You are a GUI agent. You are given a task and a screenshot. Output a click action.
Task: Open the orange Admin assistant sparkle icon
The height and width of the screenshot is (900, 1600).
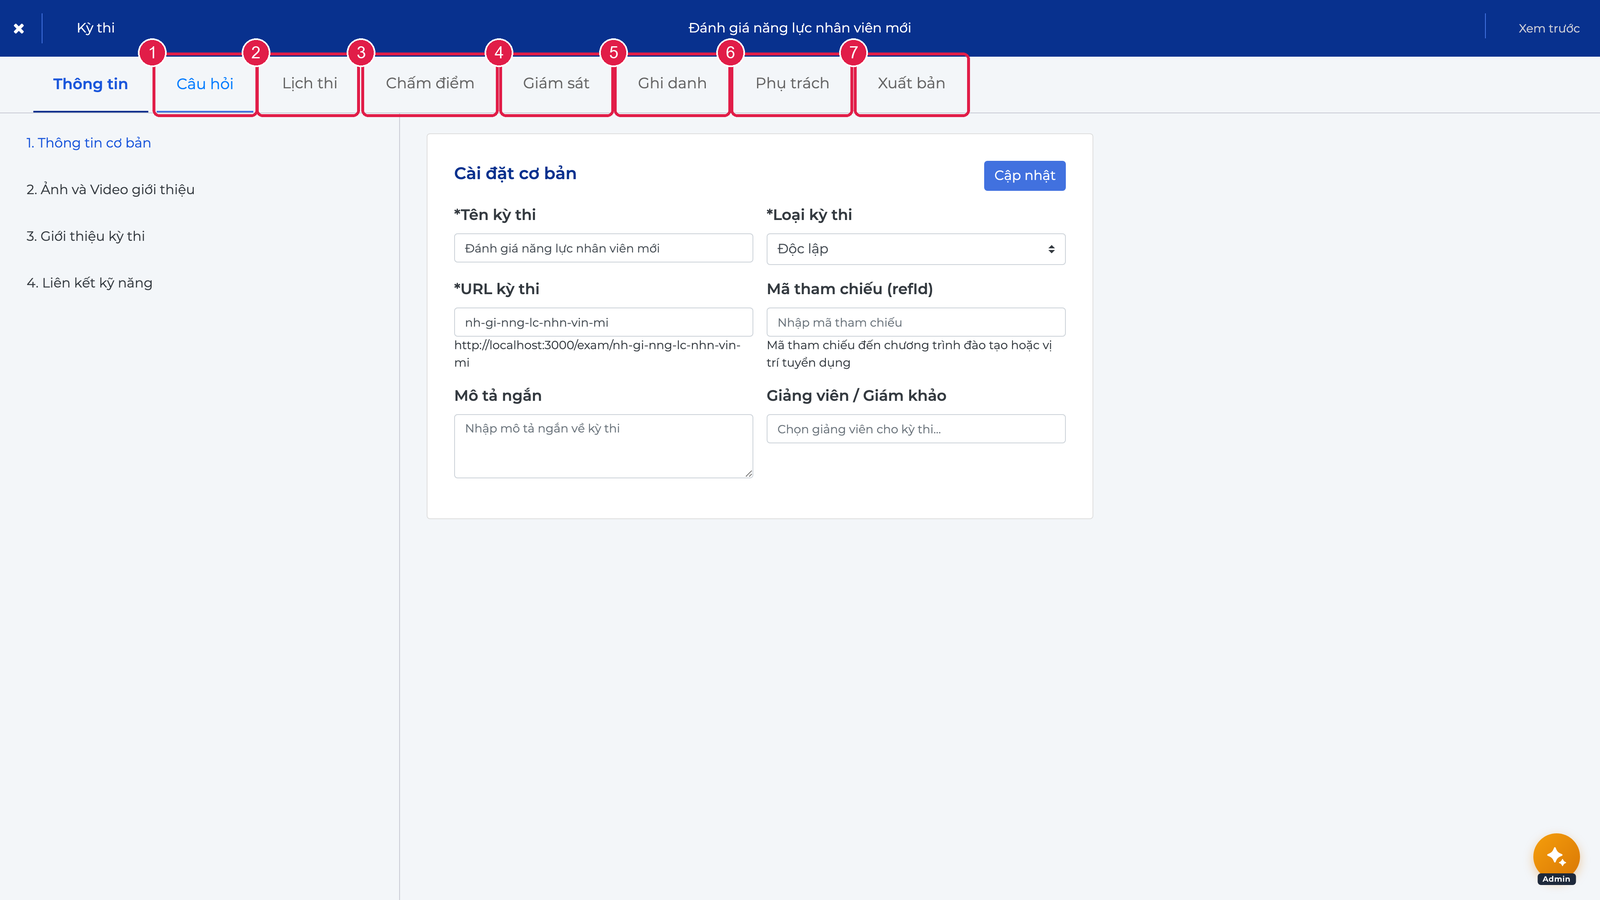coord(1556,857)
